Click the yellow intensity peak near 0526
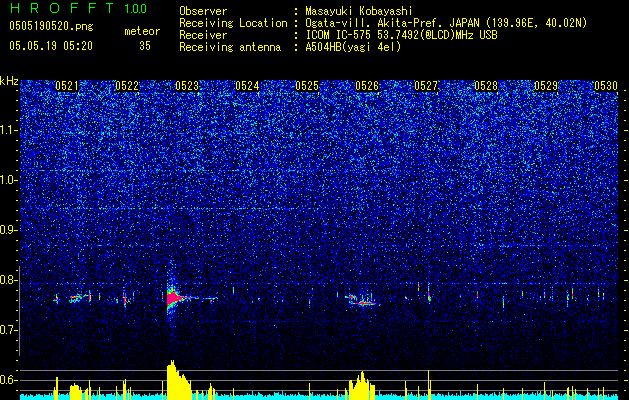Viewport: 629px width, 400px height. click(362, 385)
